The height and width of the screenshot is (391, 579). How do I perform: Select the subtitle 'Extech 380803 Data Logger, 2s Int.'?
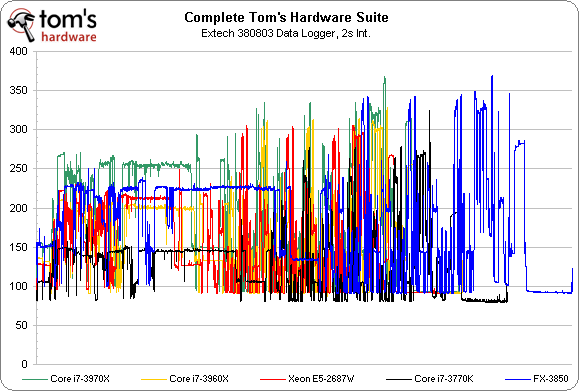click(x=285, y=33)
